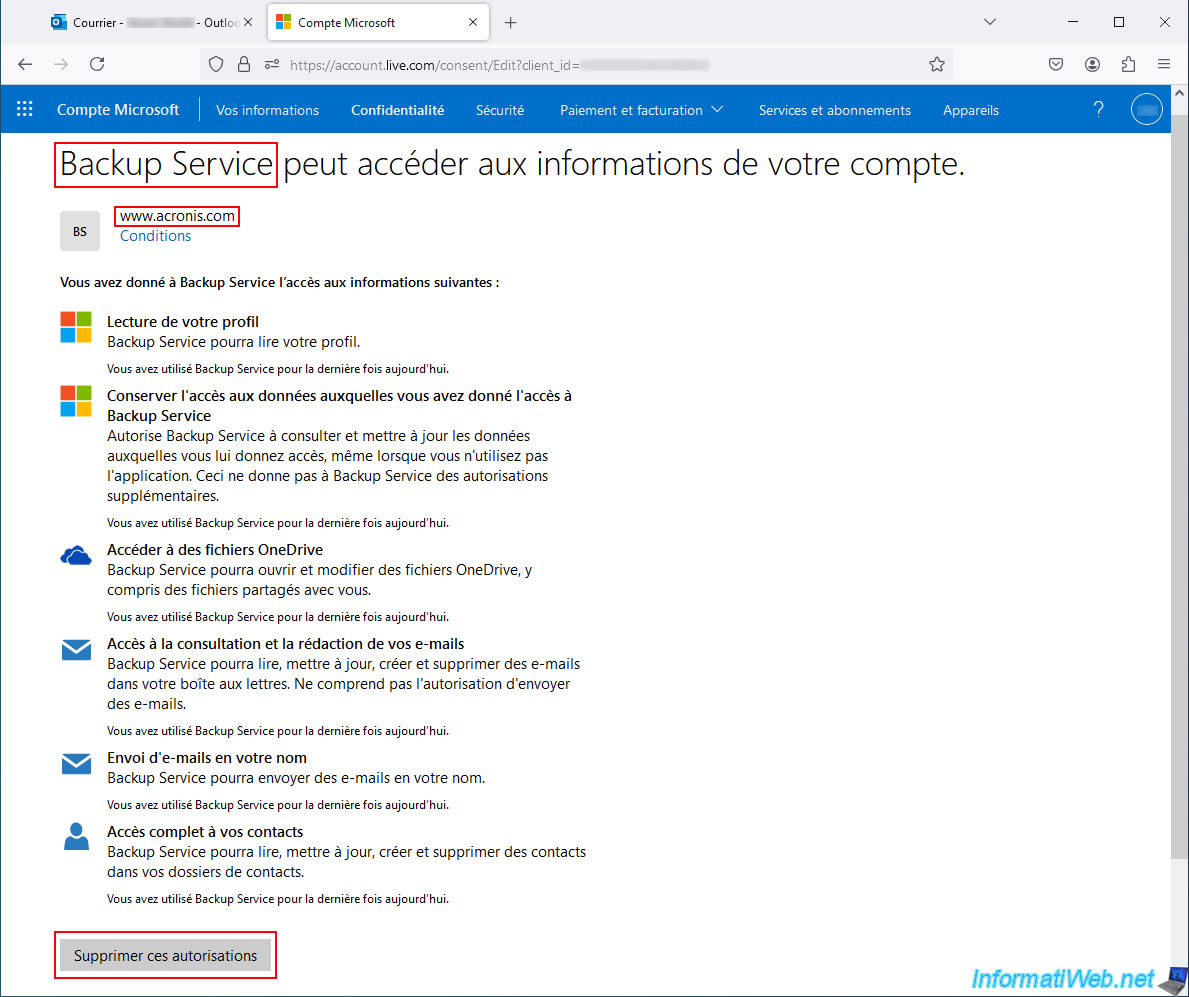Click the contacts person icon

point(76,836)
